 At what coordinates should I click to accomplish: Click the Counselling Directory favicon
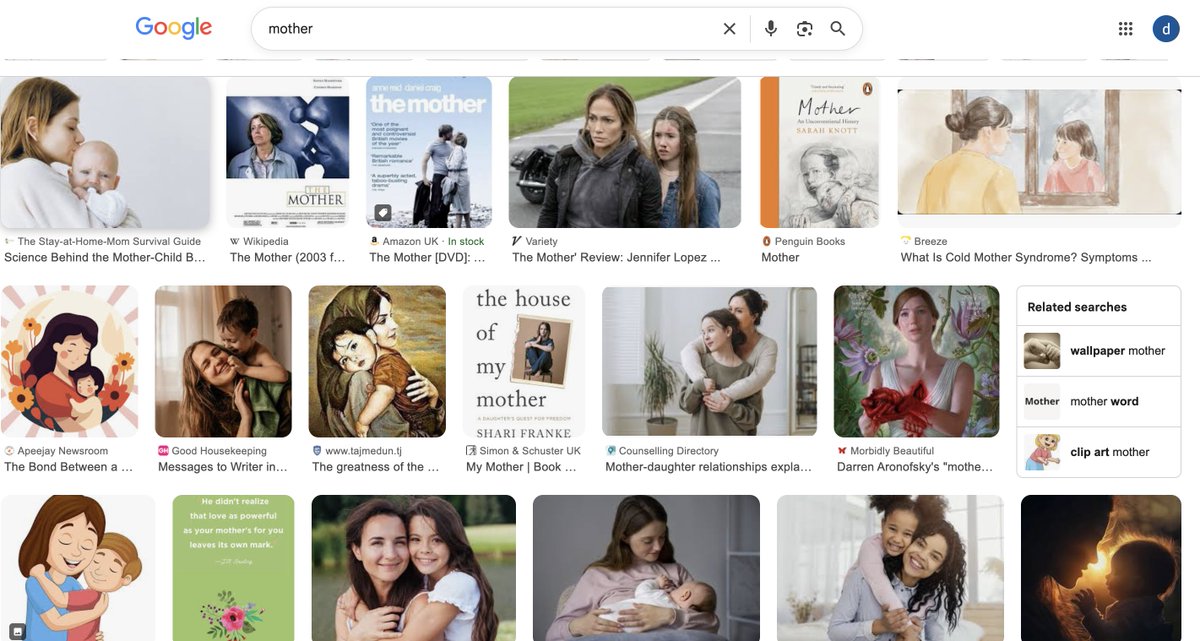pyautogui.click(x=611, y=452)
